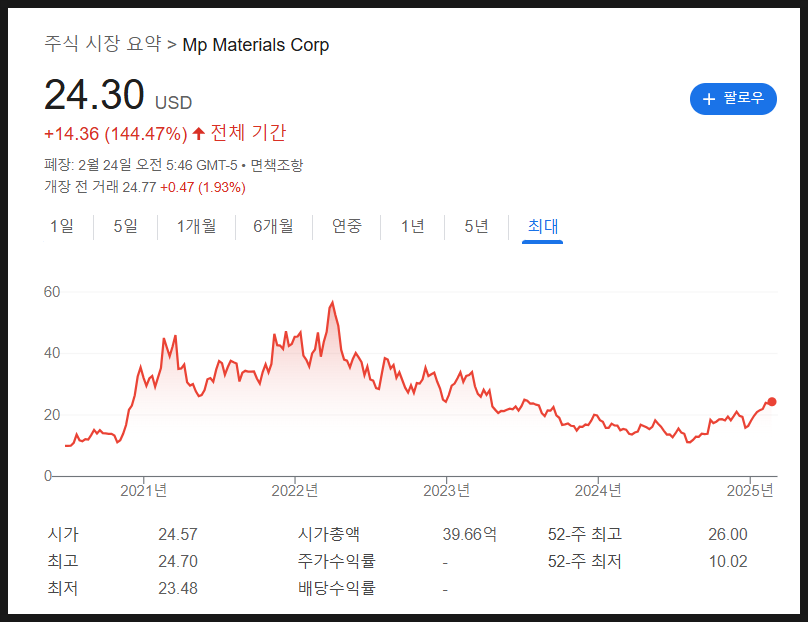Click the 24.30 current price value
This screenshot has height=622, width=808.
[94, 94]
